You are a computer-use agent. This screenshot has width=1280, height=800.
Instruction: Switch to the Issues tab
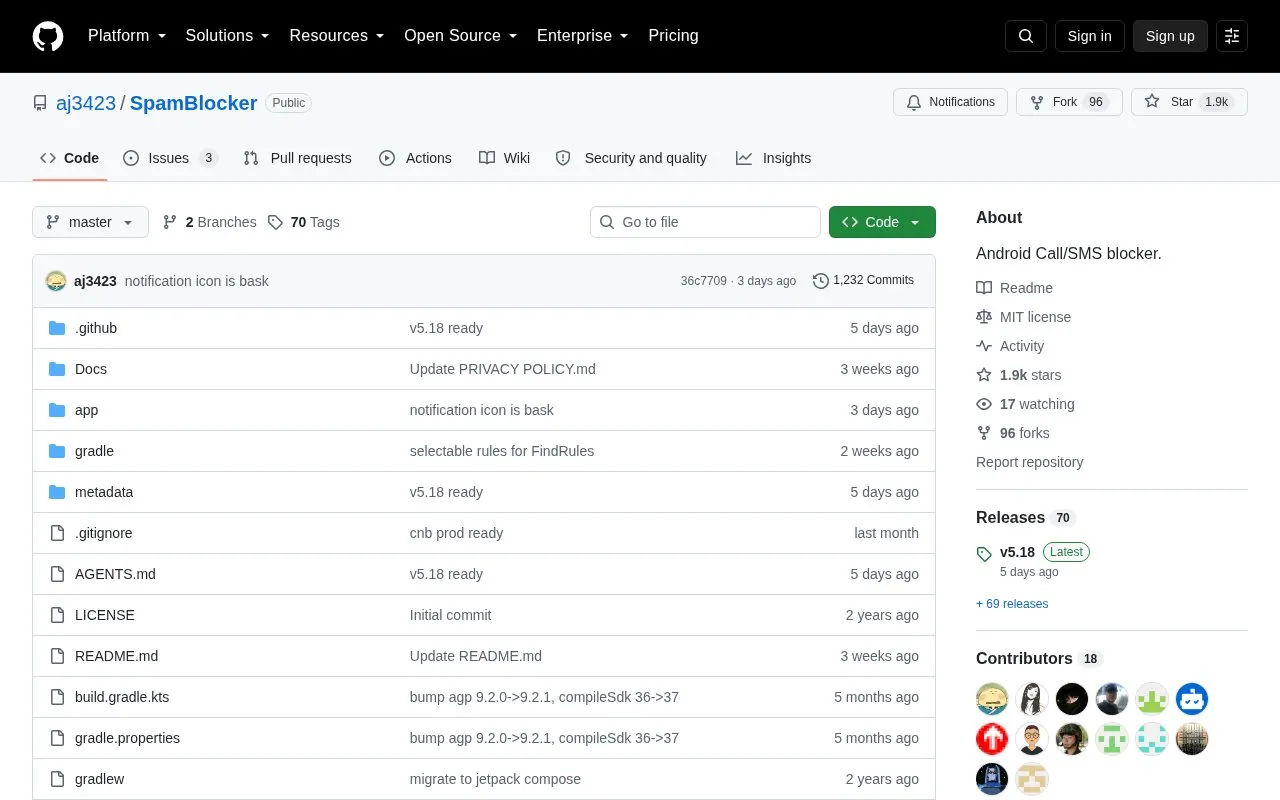point(170,158)
